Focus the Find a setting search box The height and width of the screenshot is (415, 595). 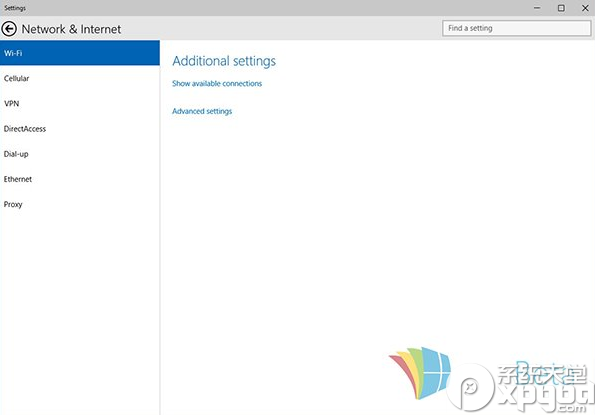[516, 28]
